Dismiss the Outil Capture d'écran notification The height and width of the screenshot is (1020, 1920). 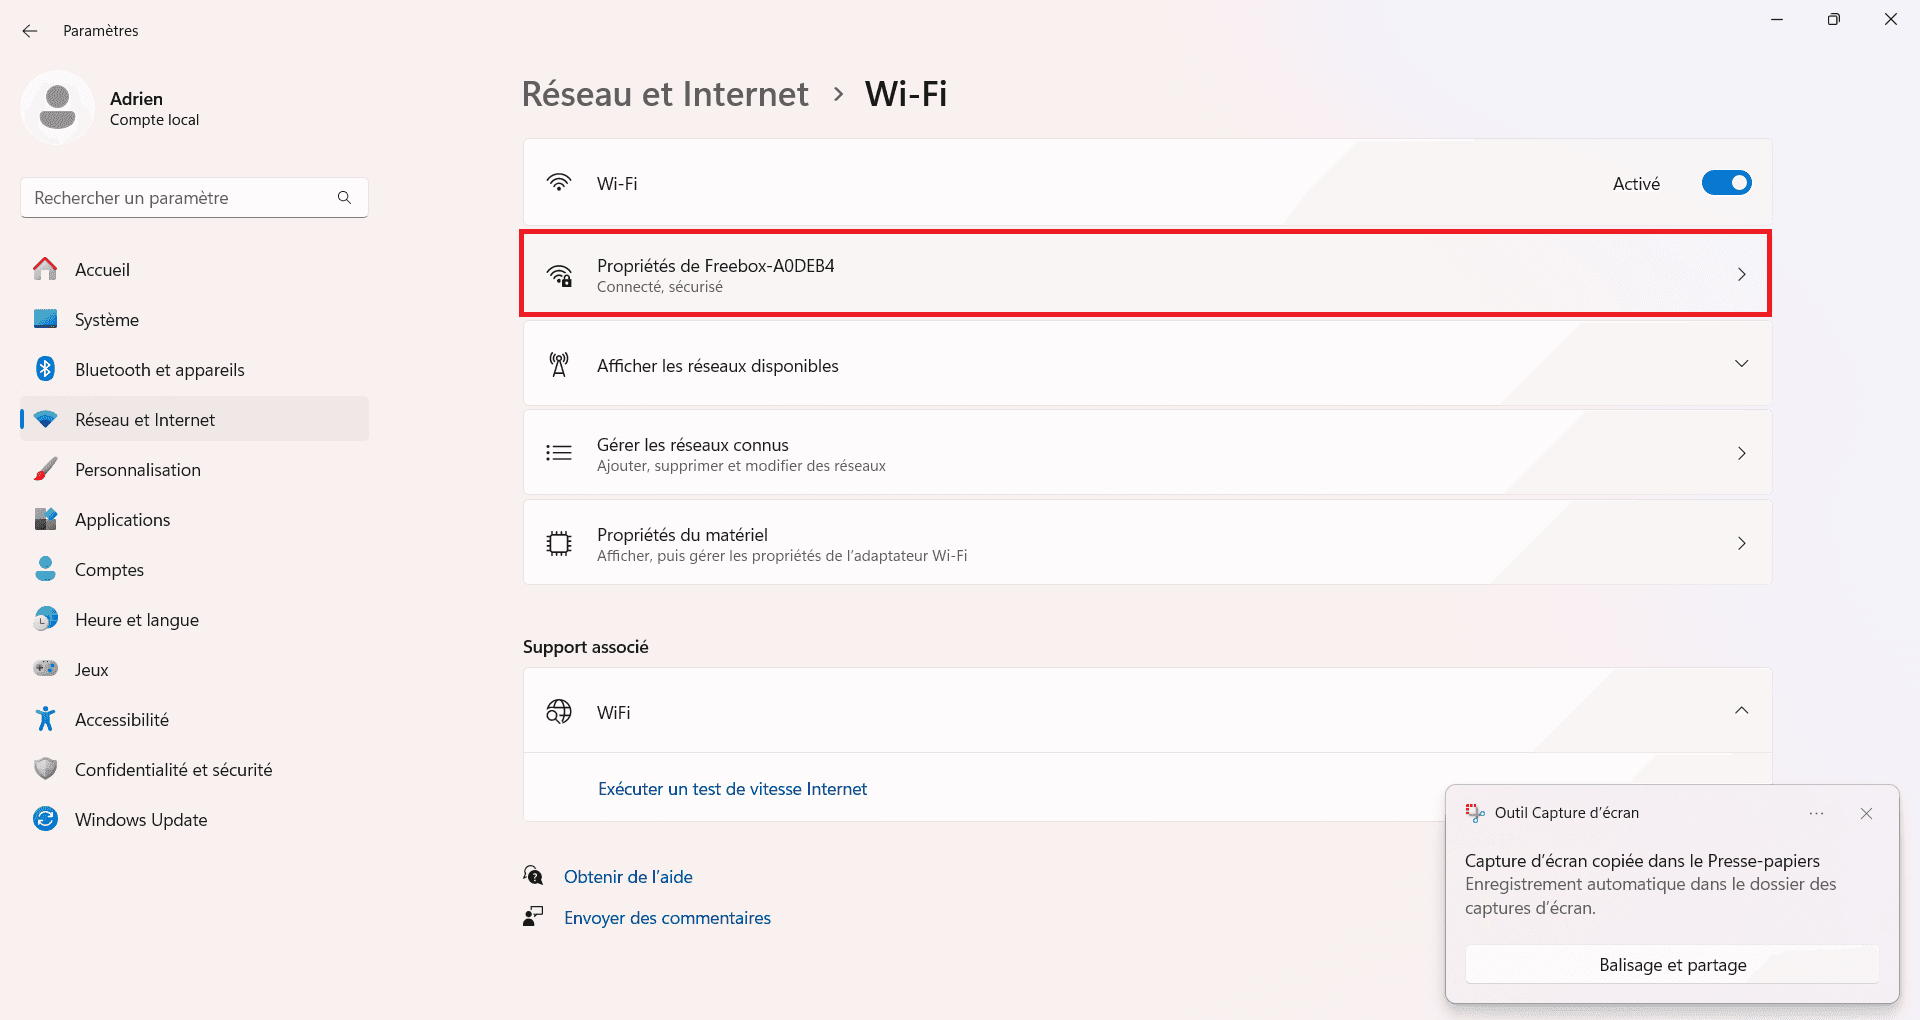click(1866, 814)
